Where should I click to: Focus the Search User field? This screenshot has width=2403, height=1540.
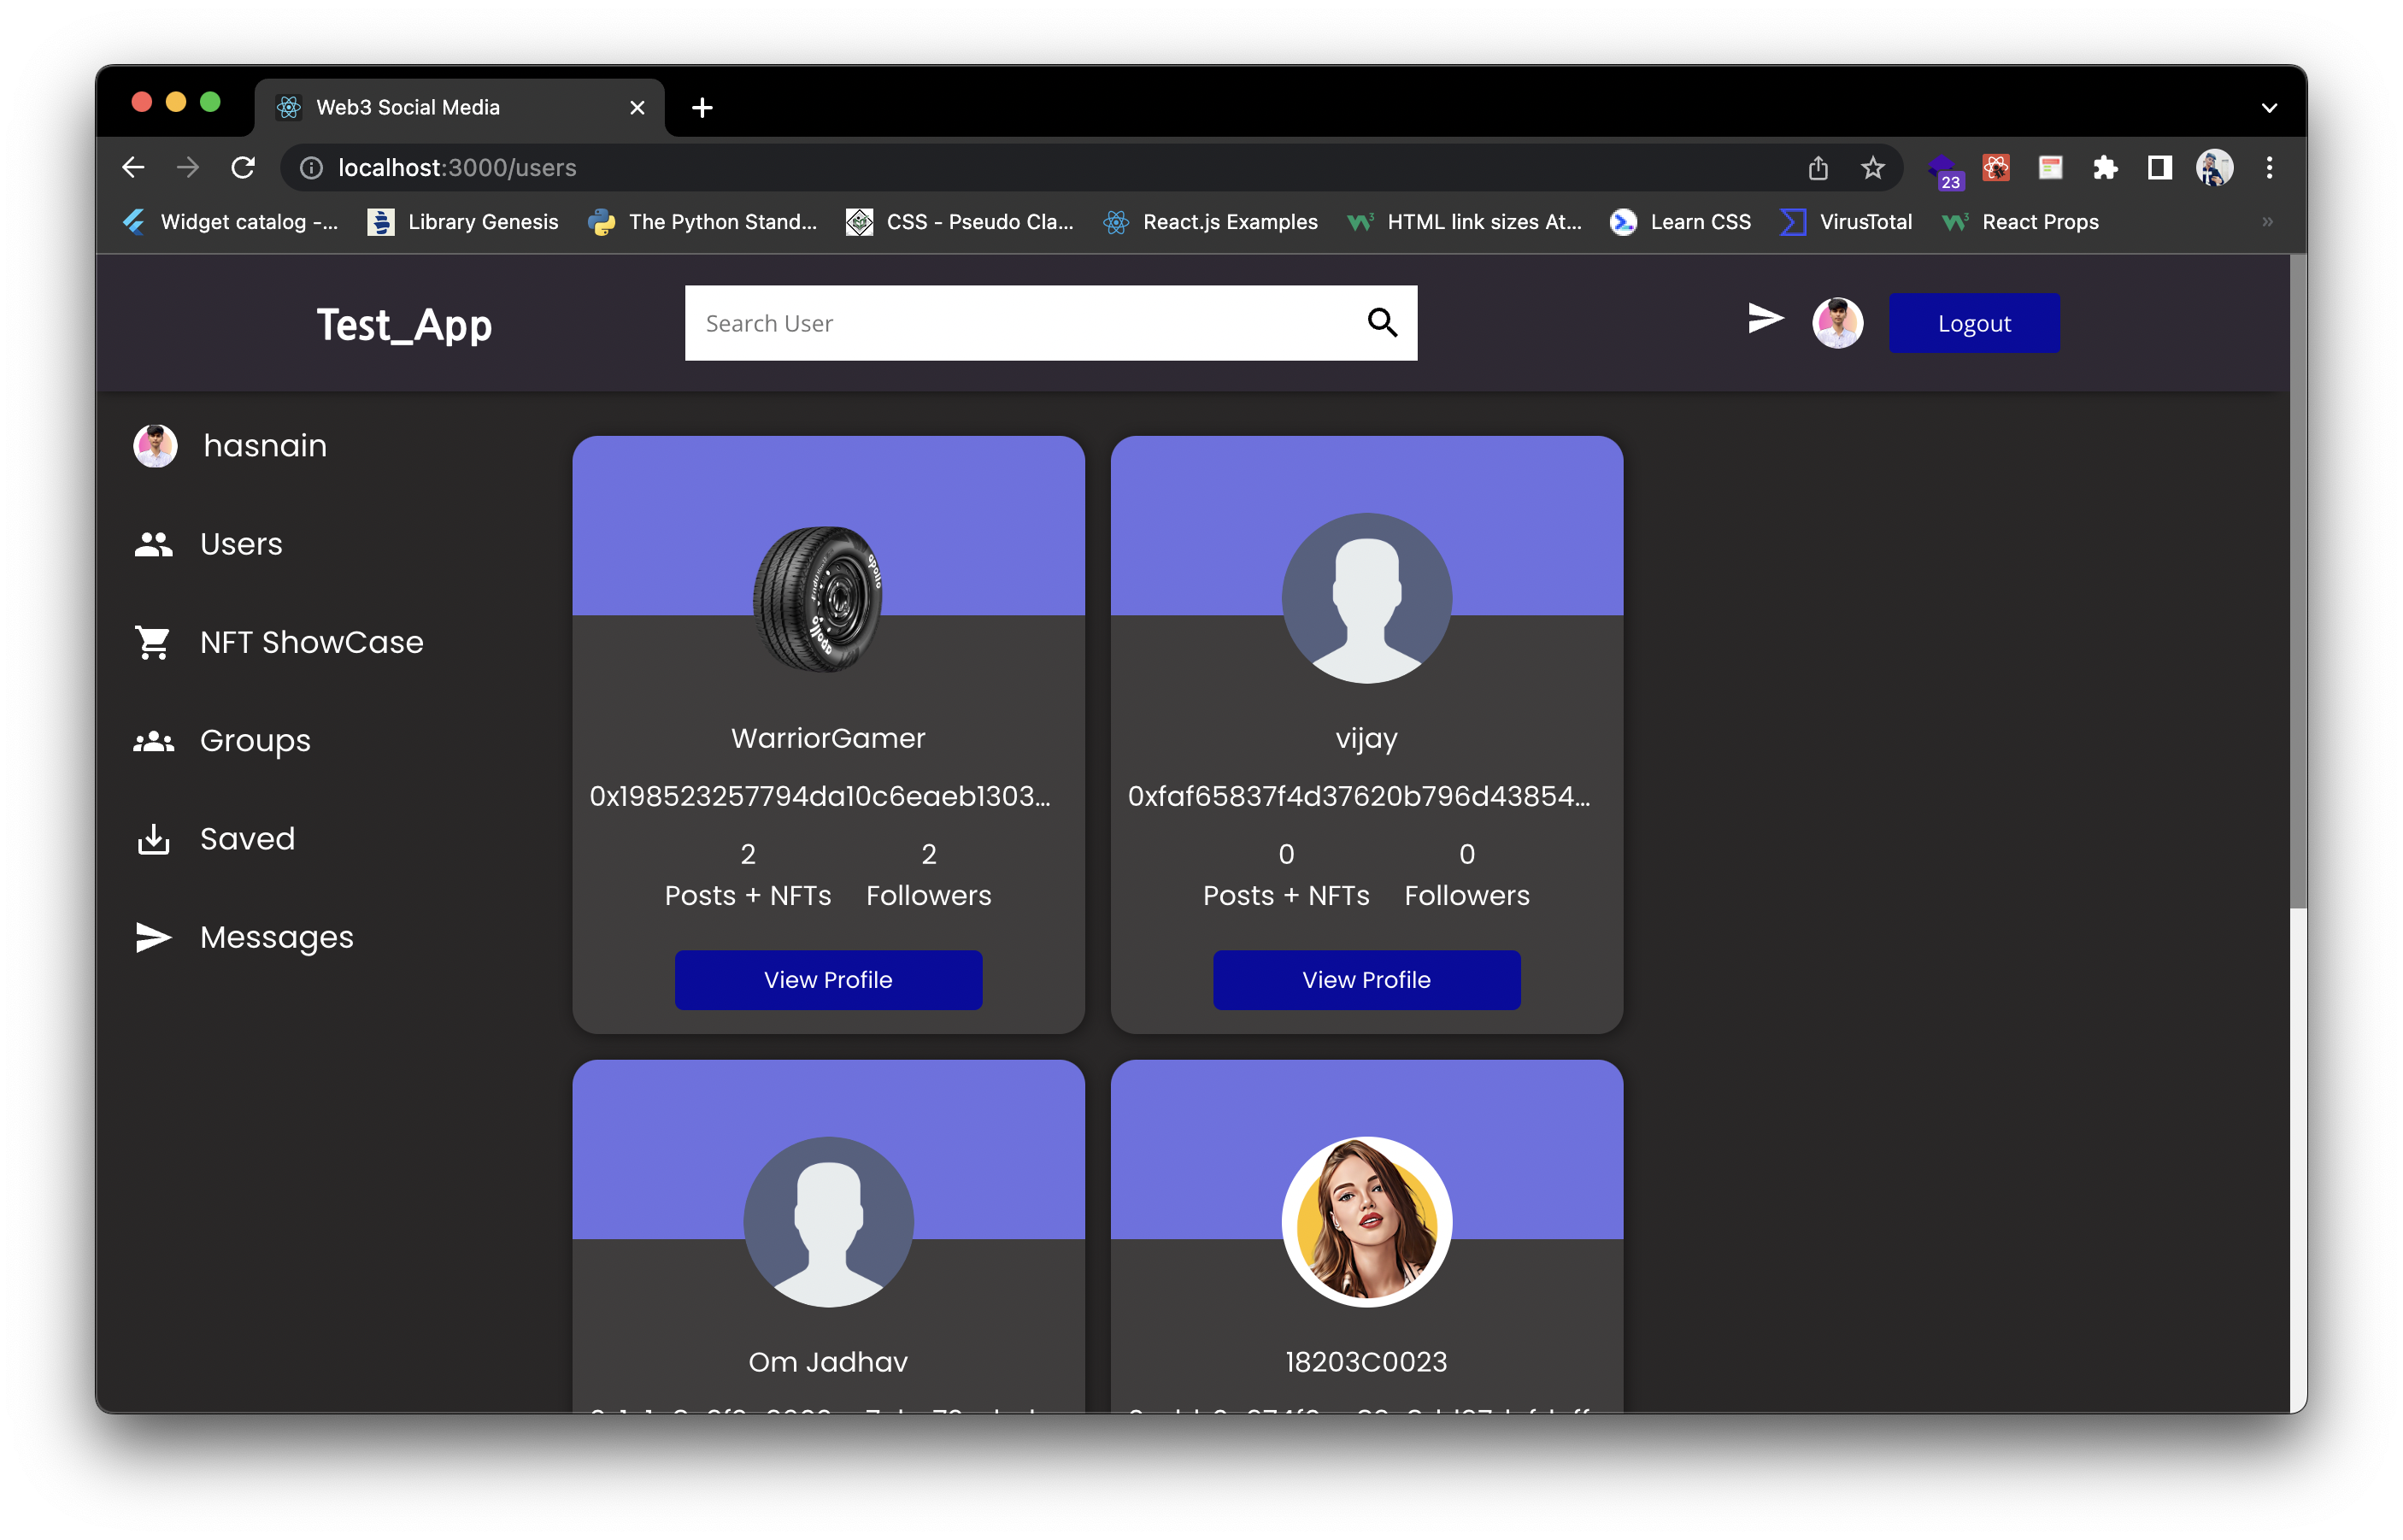pyautogui.click(x=1020, y=323)
